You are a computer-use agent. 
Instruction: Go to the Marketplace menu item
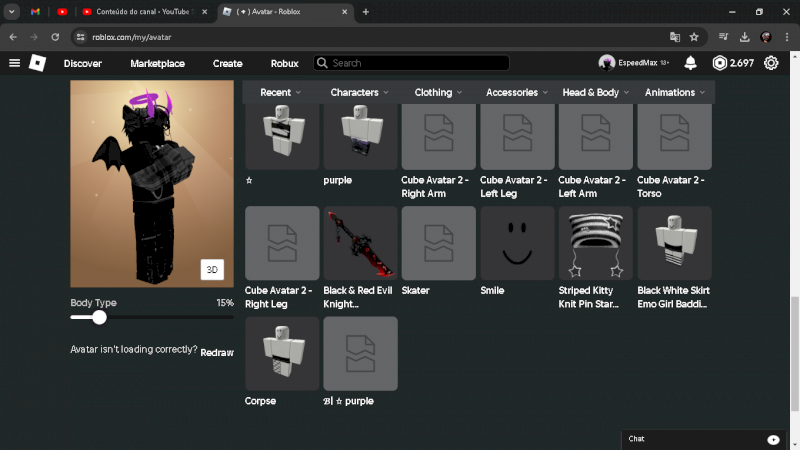[x=157, y=63]
